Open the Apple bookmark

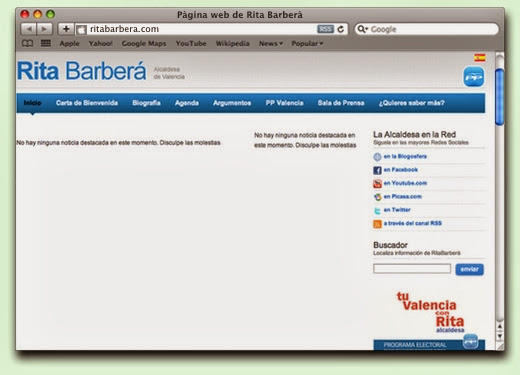click(x=69, y=43)
